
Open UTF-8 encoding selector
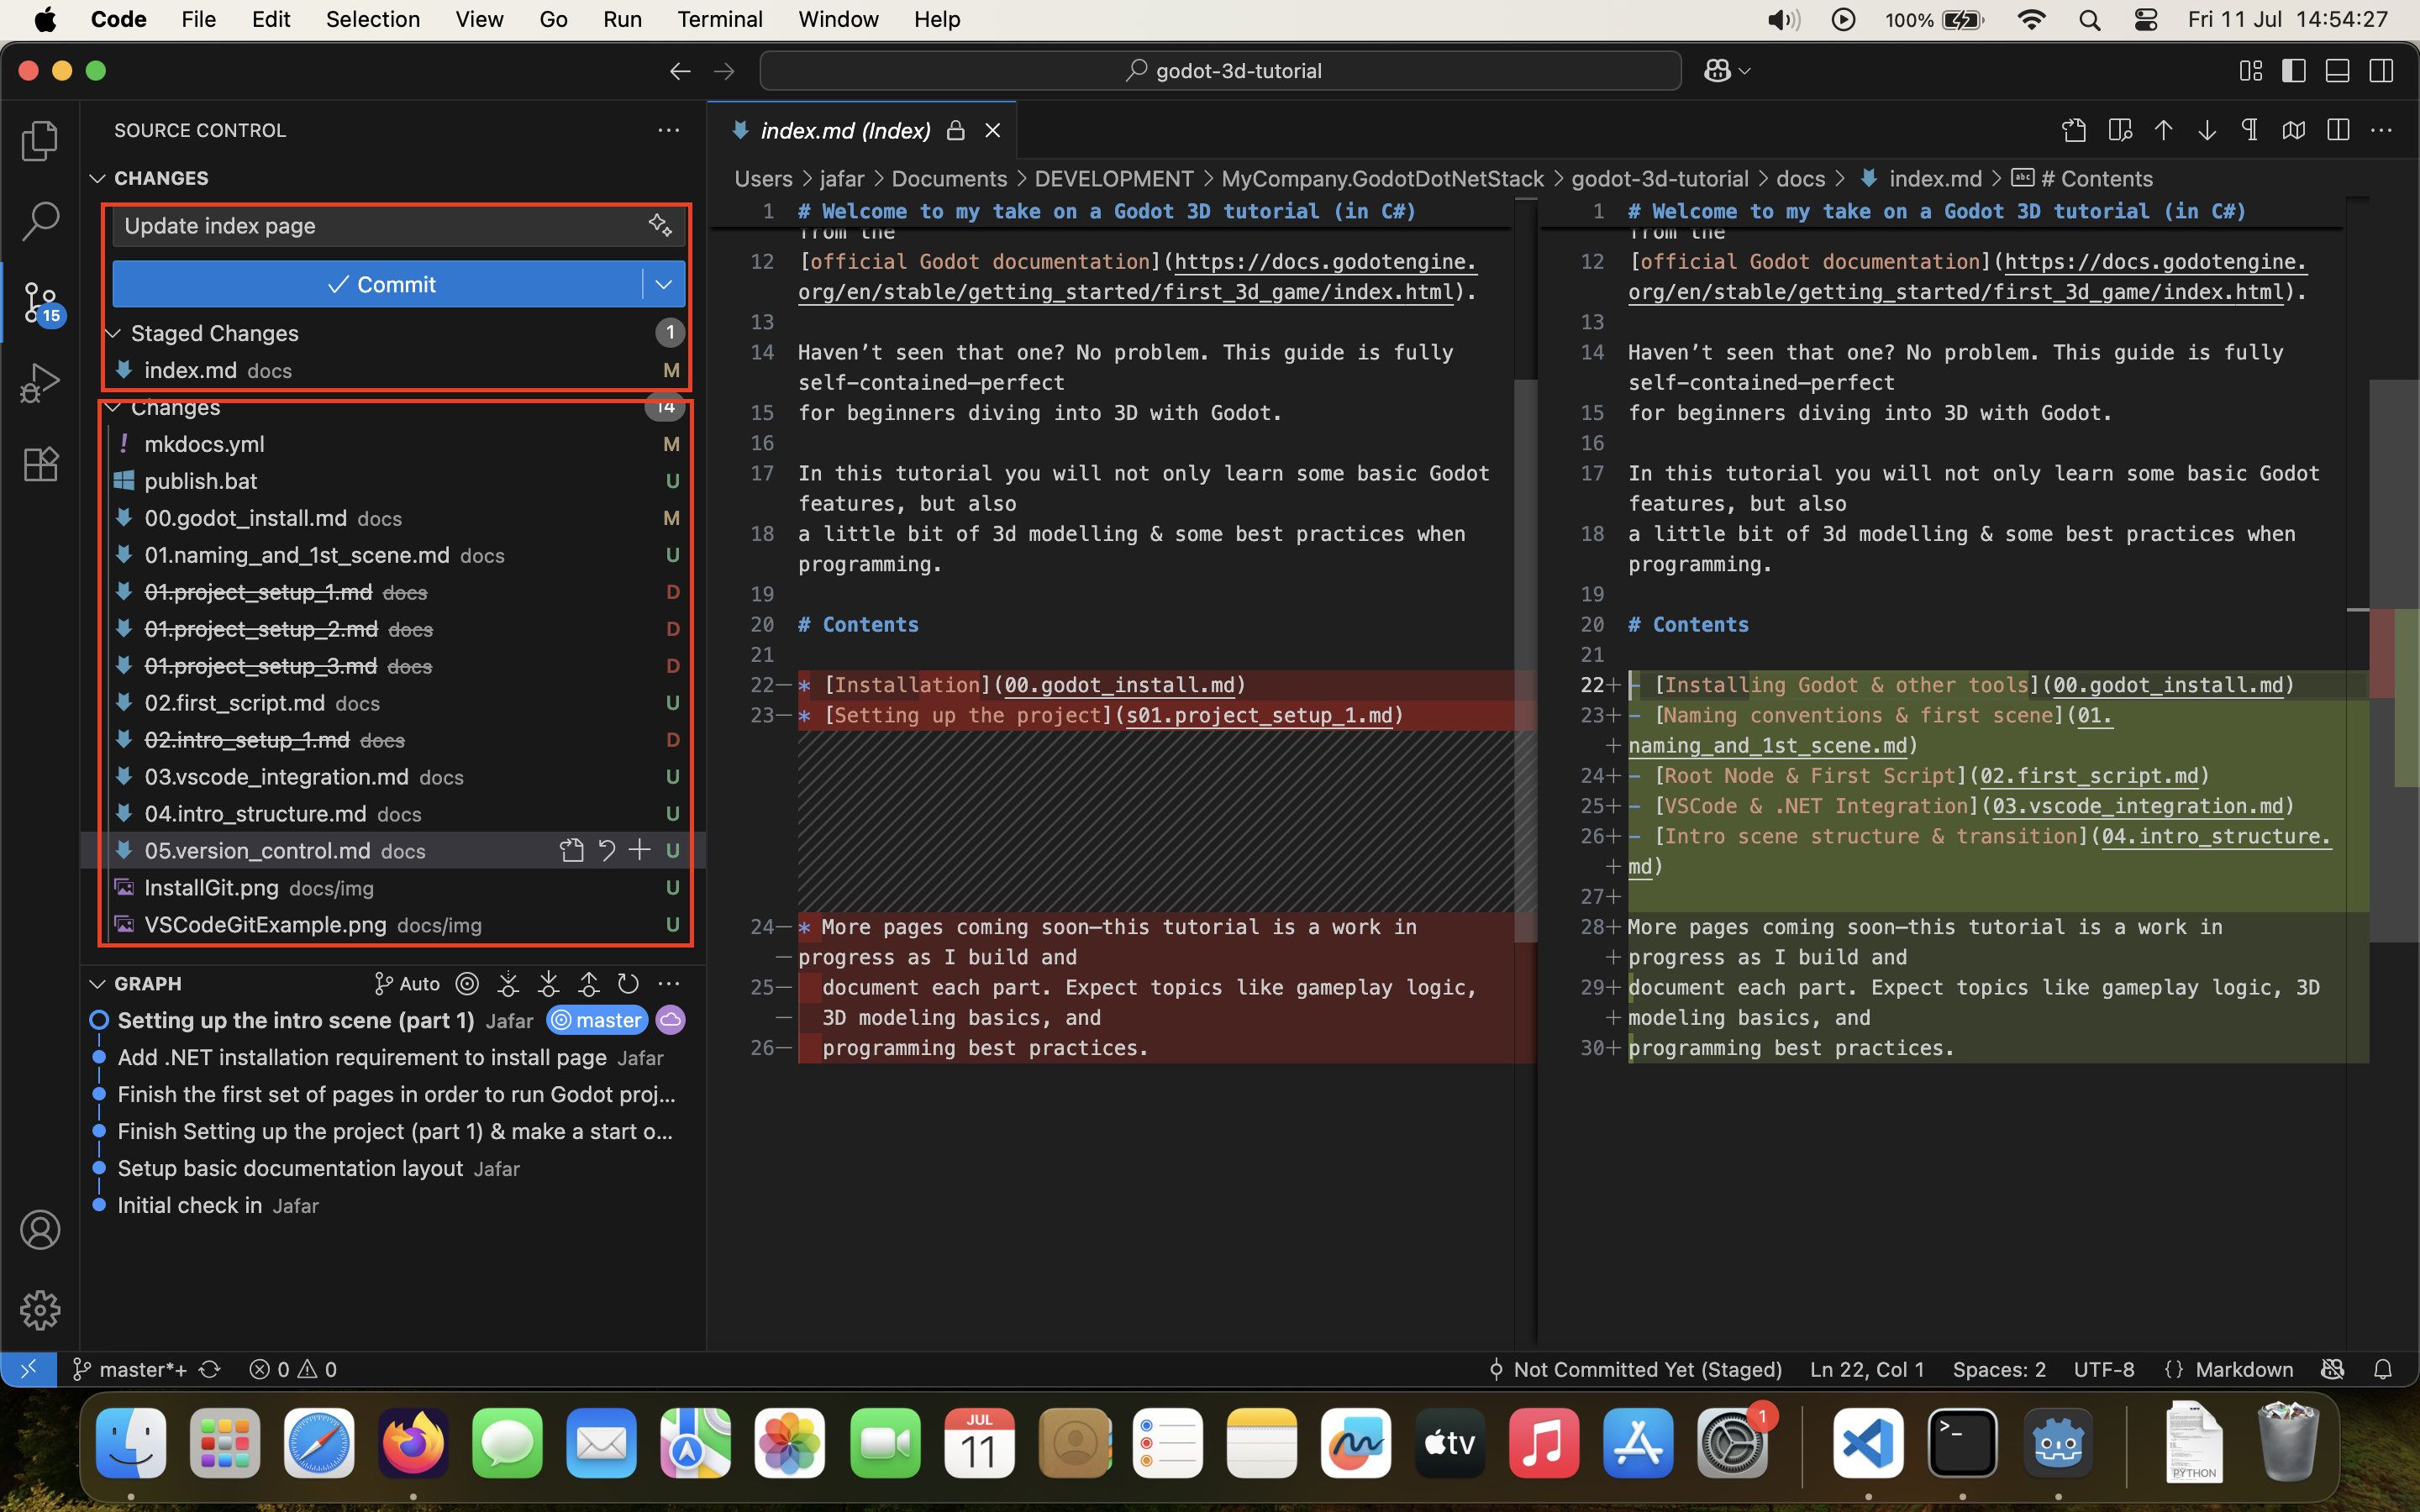pyautogui.click(x=2104, y=1369)
